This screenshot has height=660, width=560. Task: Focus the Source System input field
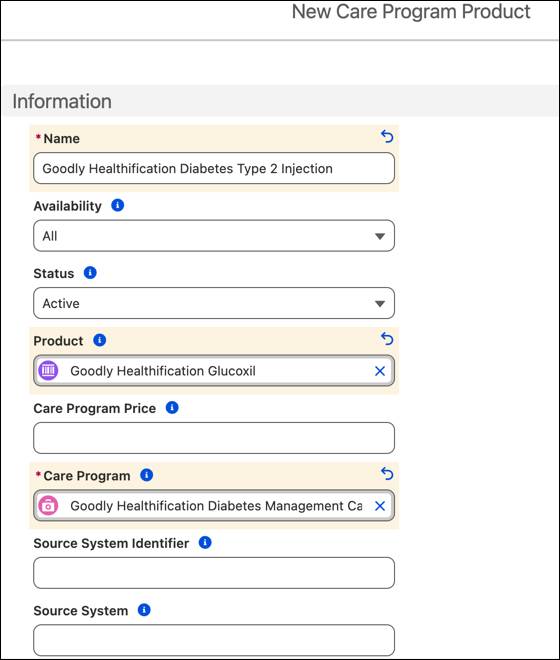pyautogui.click(x=214, y=640)
